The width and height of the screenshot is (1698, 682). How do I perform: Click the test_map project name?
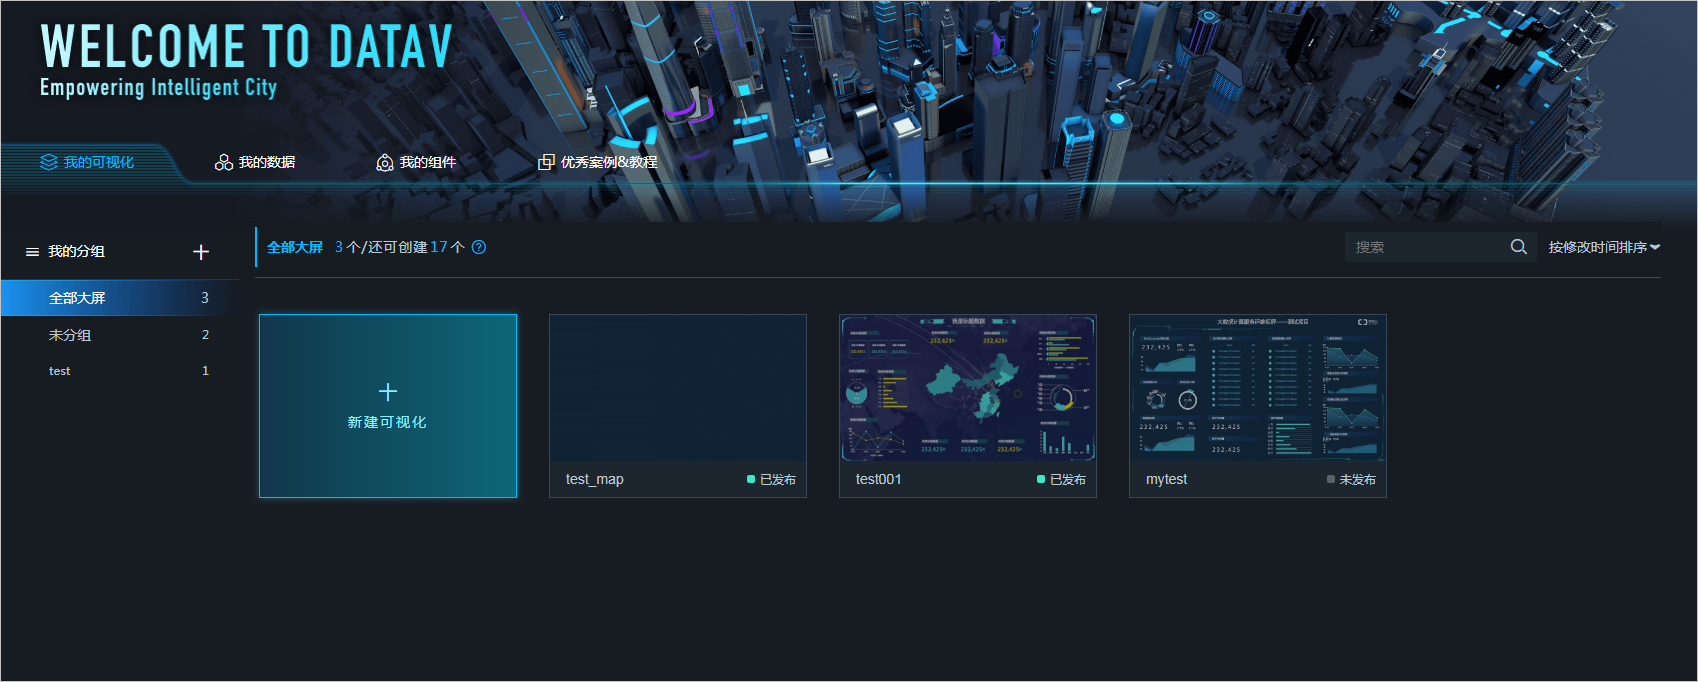[594, 479]
